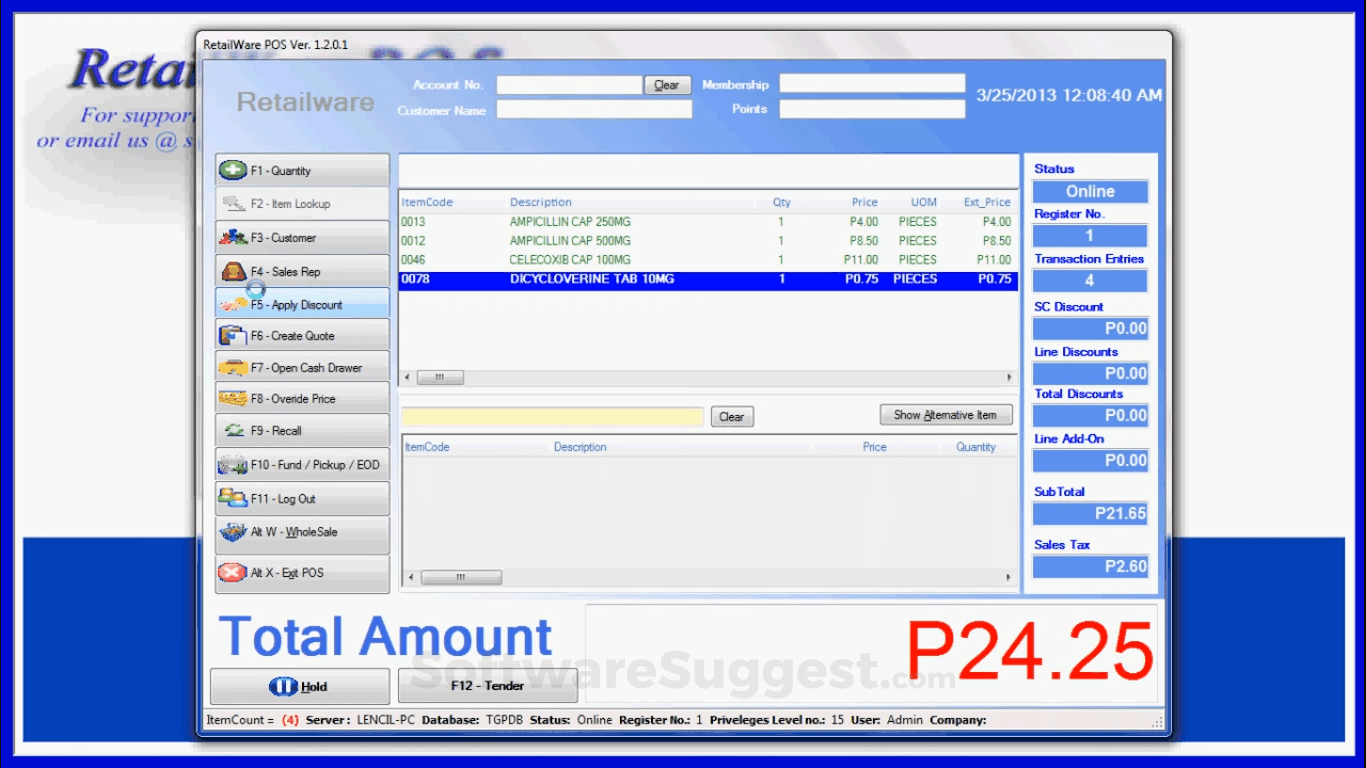1366x768 pixels.
Task: Select row AMPICILLIN CAP 500MG
Action: (708, 241)
